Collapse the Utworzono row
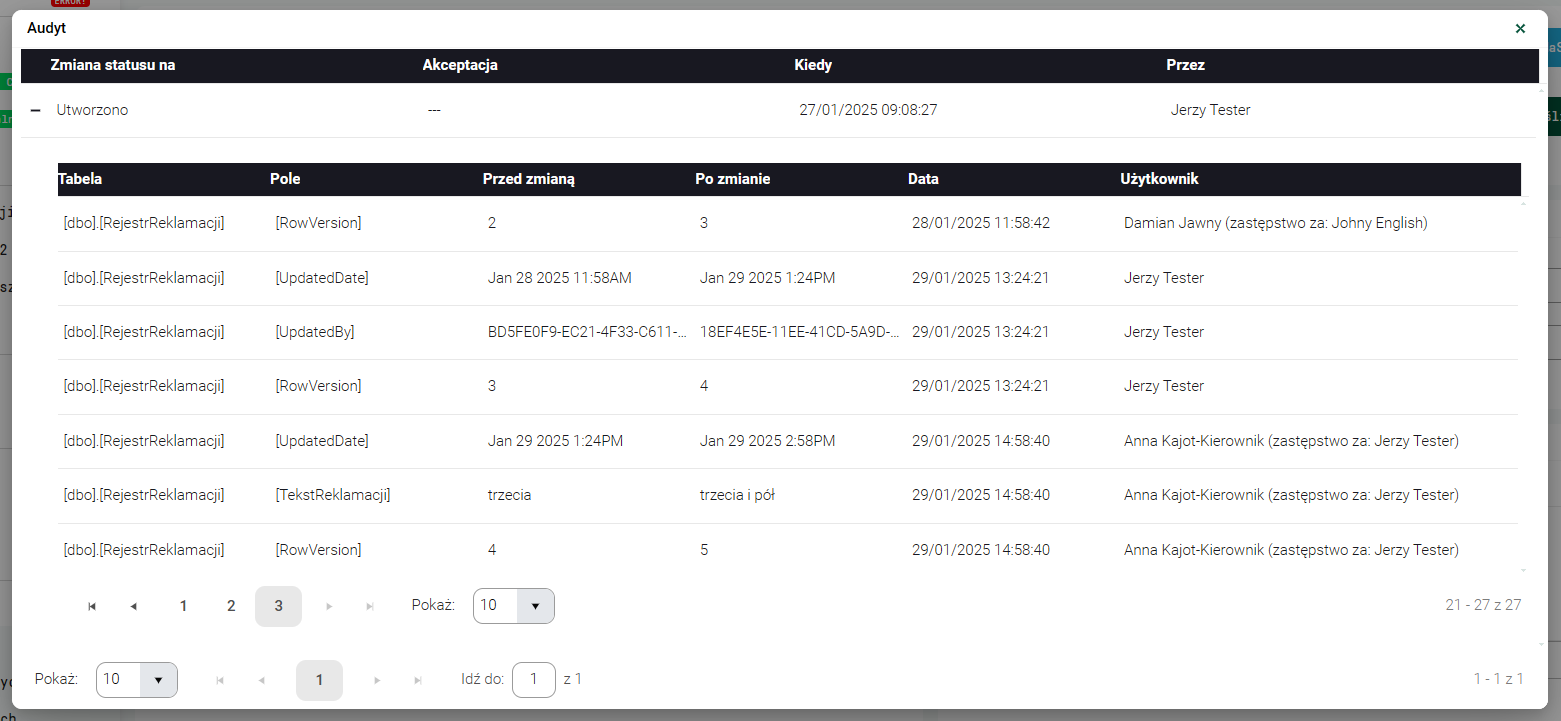Image resolution: width=1561 pixels, height=721 pixels. (x=36, y=111)
